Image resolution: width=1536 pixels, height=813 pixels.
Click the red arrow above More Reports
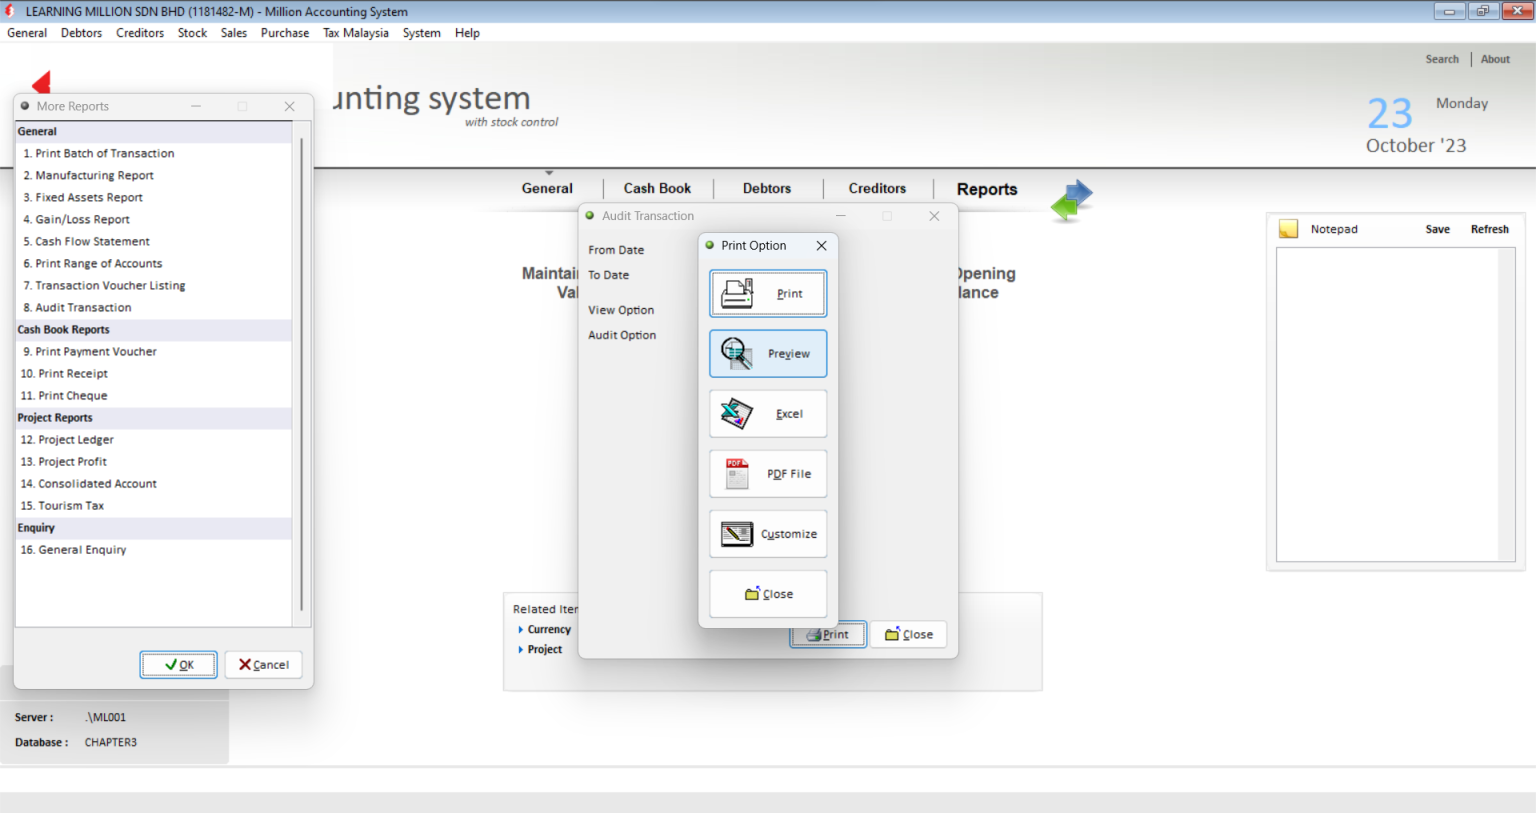(x=41, y=82)
